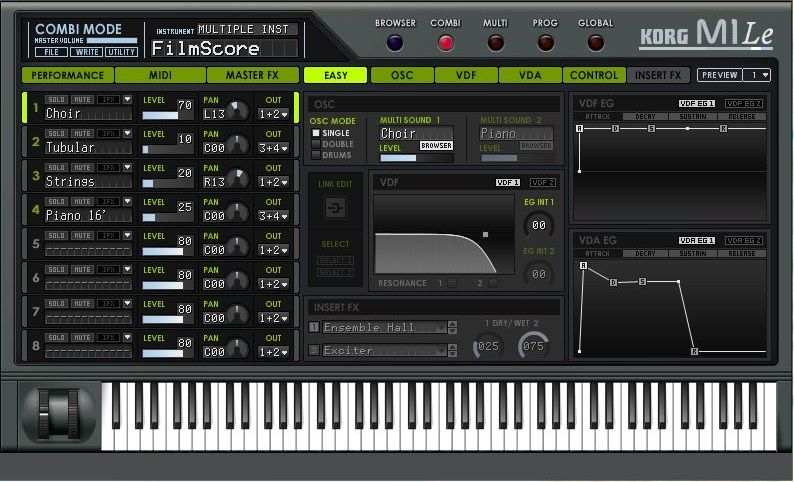Select the GLOBAL mode LED button
The height and width of the screenshot is (482, 794).
(596, 43)
